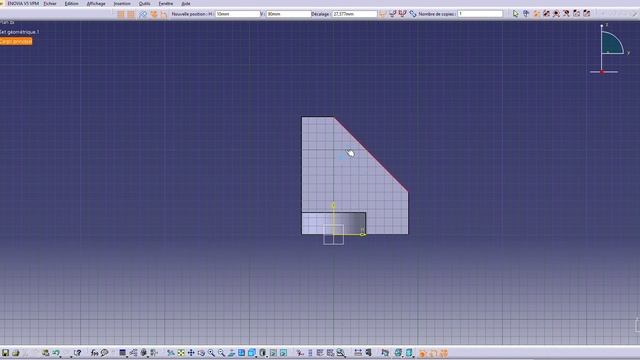Open the ENOVIA V5 VPM menu

23,3
